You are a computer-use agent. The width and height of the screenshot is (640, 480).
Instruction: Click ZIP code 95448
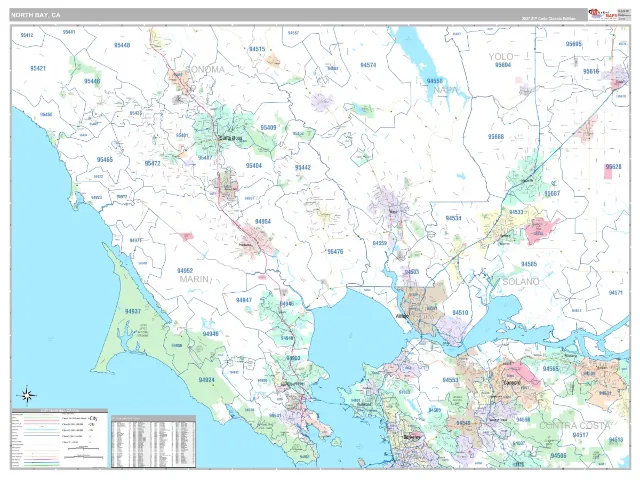pyautogui.click(x=122, y=45)
